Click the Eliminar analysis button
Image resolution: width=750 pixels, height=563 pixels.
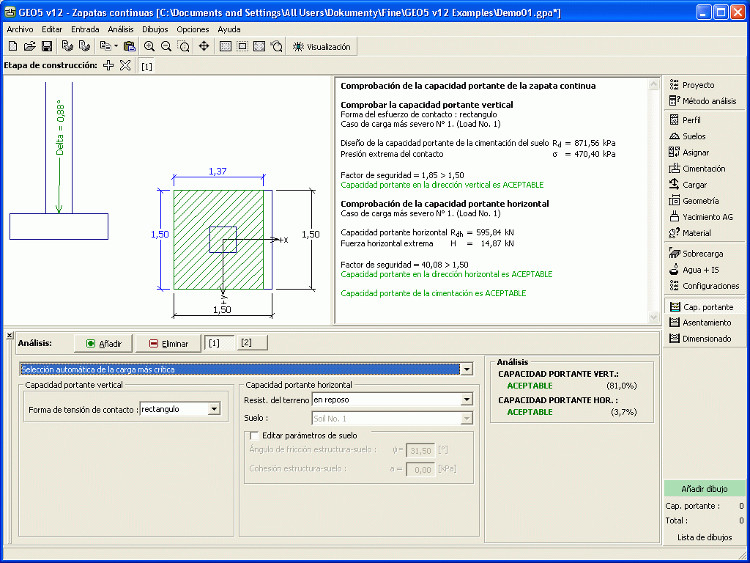click(168, 343)
